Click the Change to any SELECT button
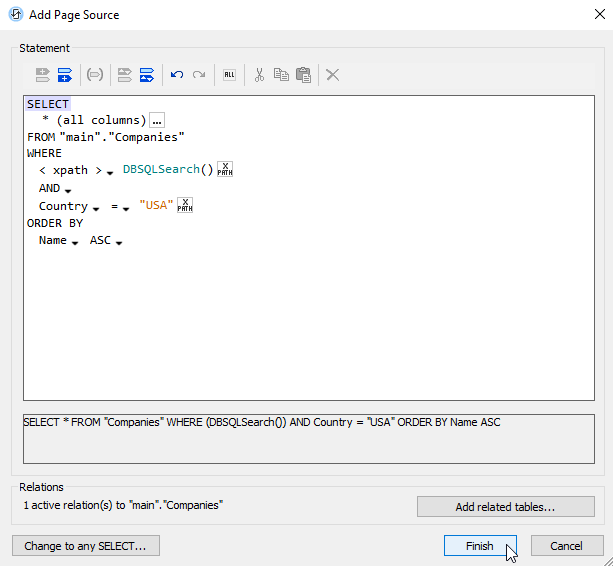The image size is (613, 566). 86,546
